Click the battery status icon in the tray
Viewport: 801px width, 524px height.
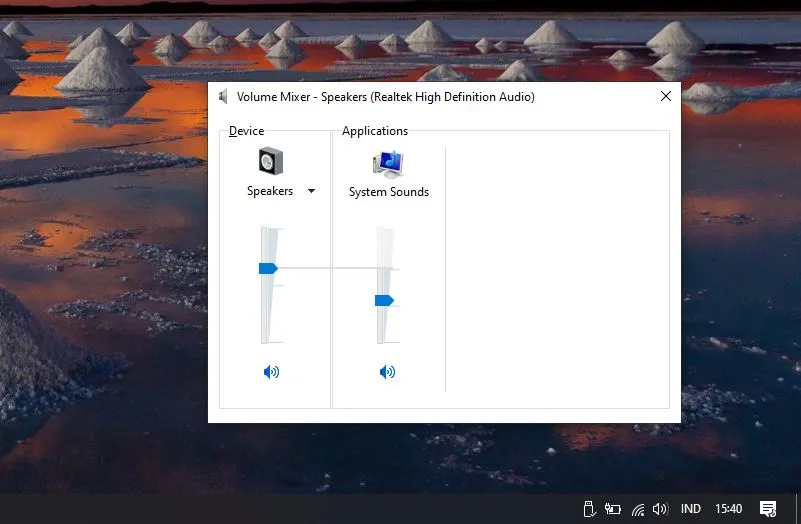tap(613, 509)
